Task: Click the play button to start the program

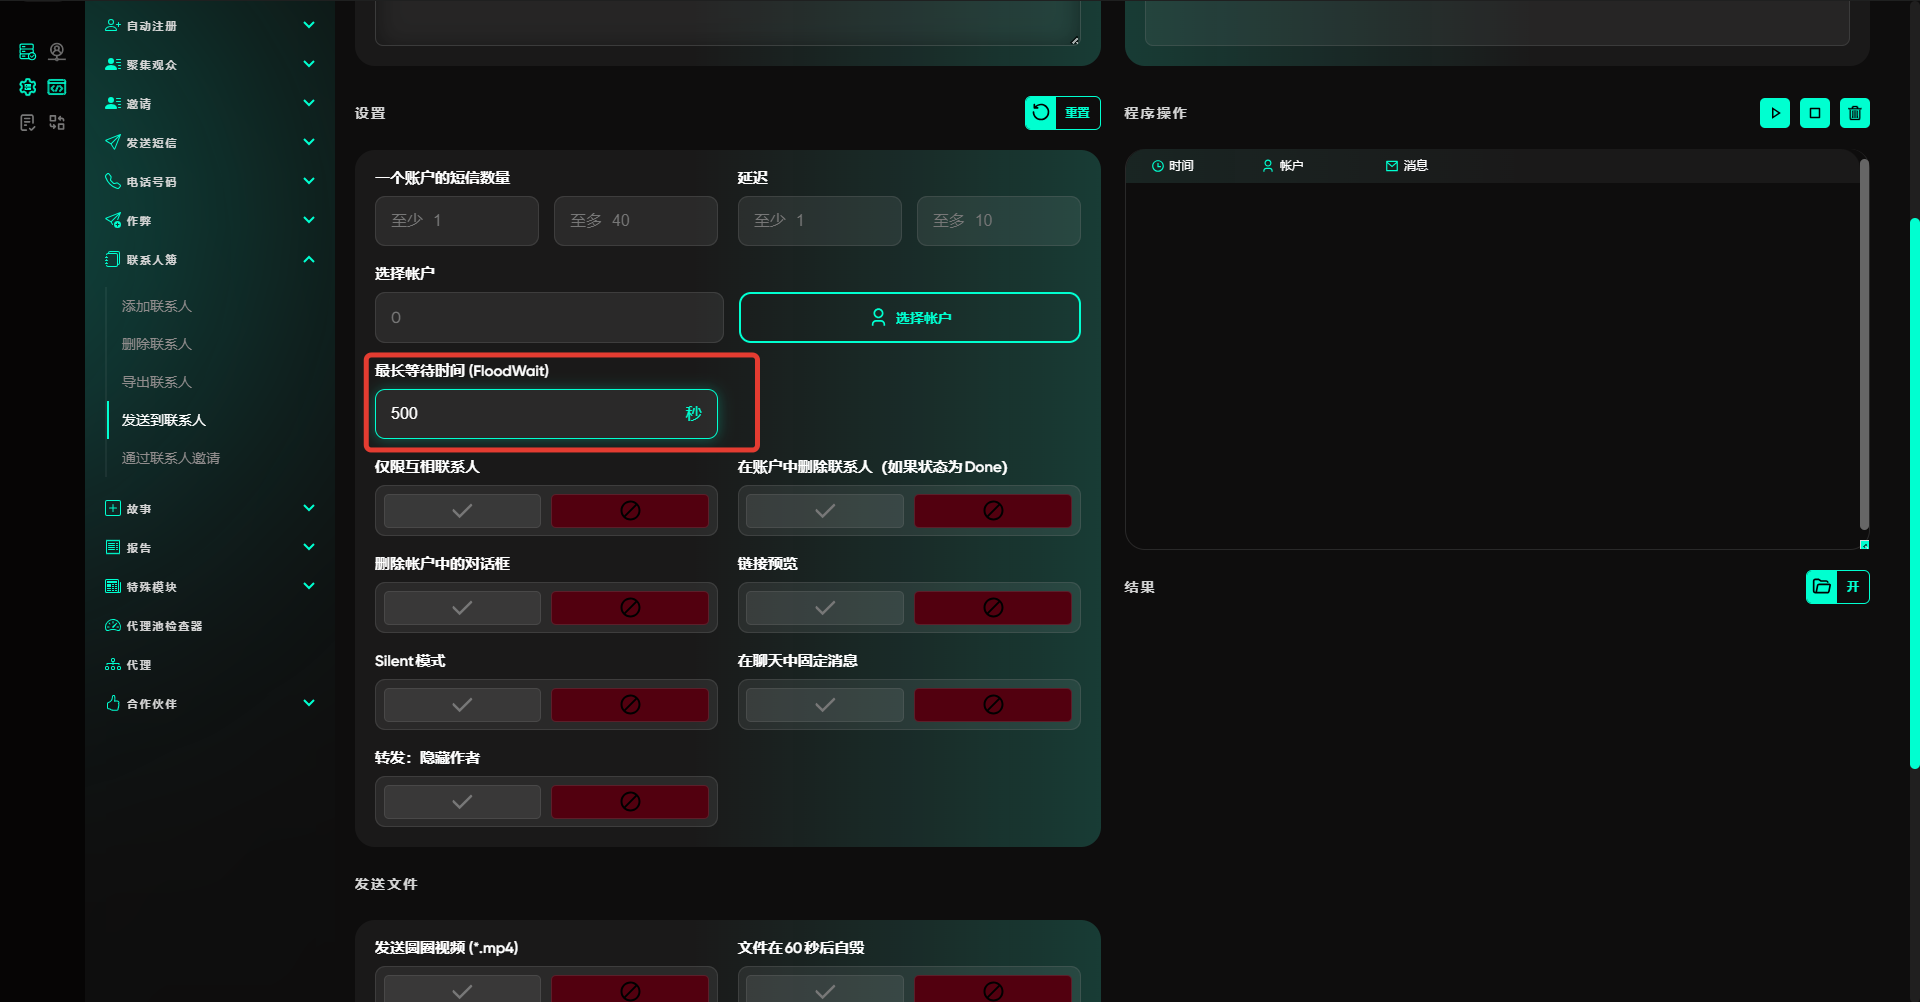Action: click(1774, 113)
